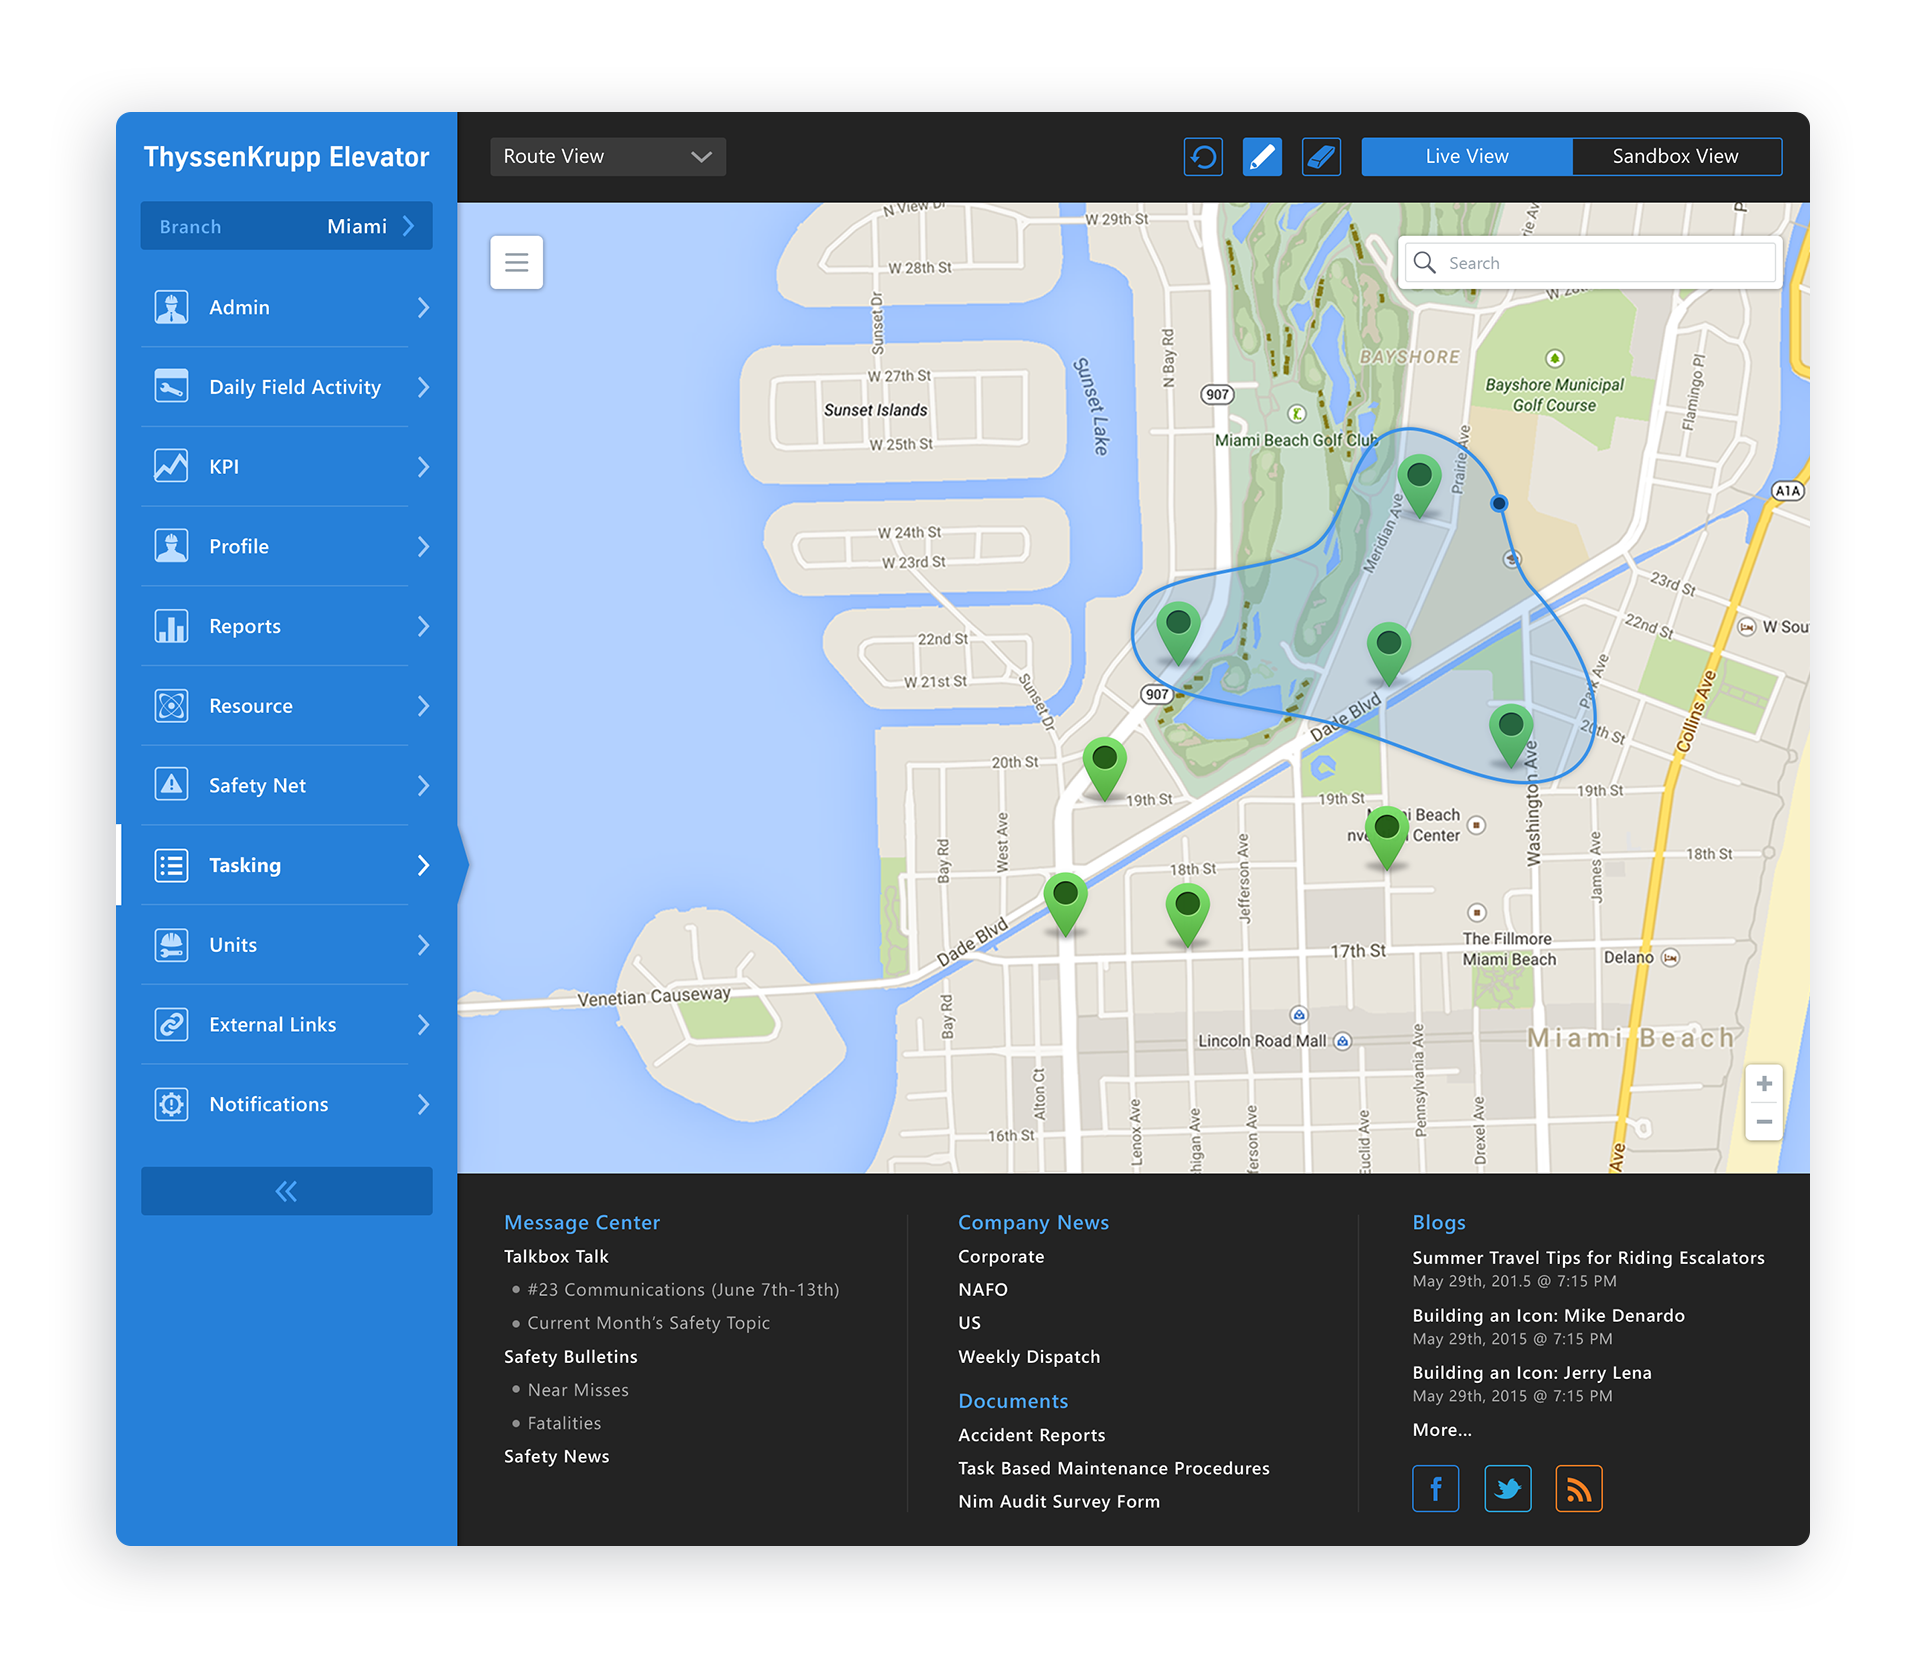Open the Profile menu item
This screenshot has width=1920, height=1662.
point(287,546)
